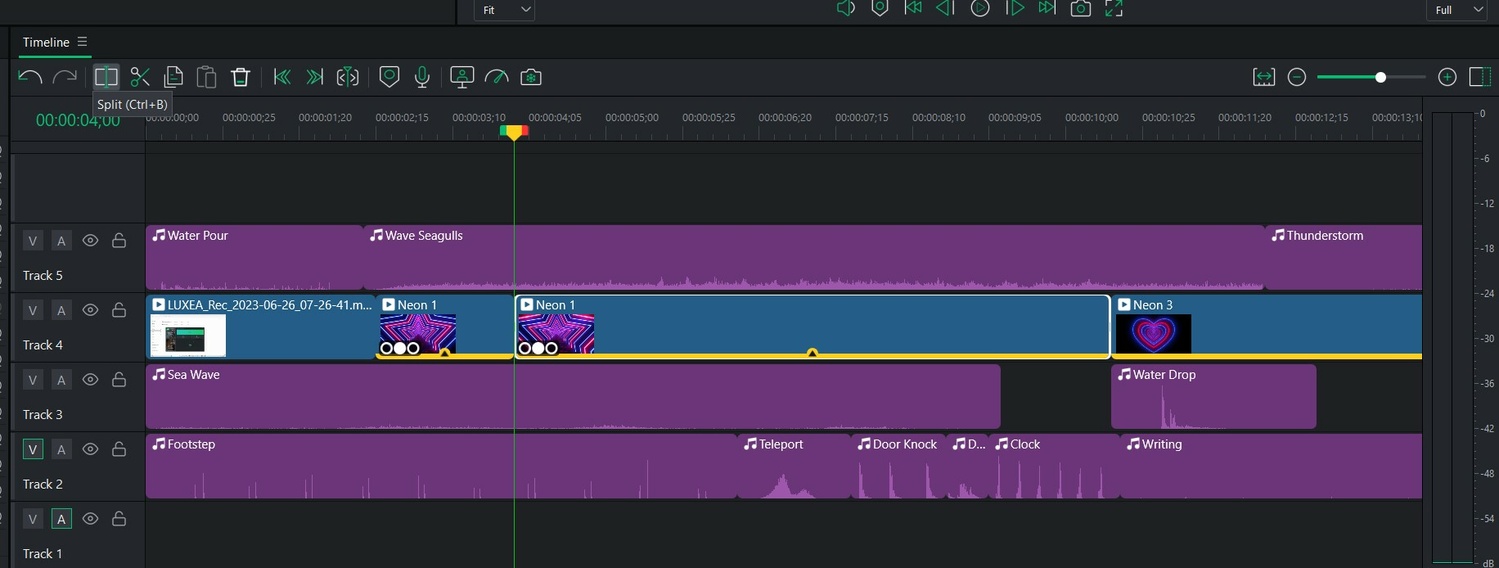1499x568 pixels.
Task: Disable the active V button on Track 2
Action: pyautogui.click(x=33, y=450)
